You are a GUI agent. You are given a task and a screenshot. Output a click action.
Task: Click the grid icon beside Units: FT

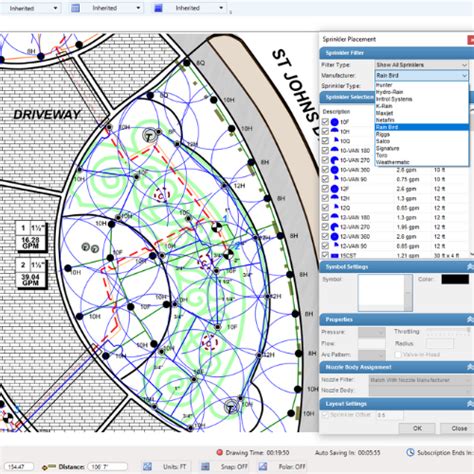tap(147, 466)
